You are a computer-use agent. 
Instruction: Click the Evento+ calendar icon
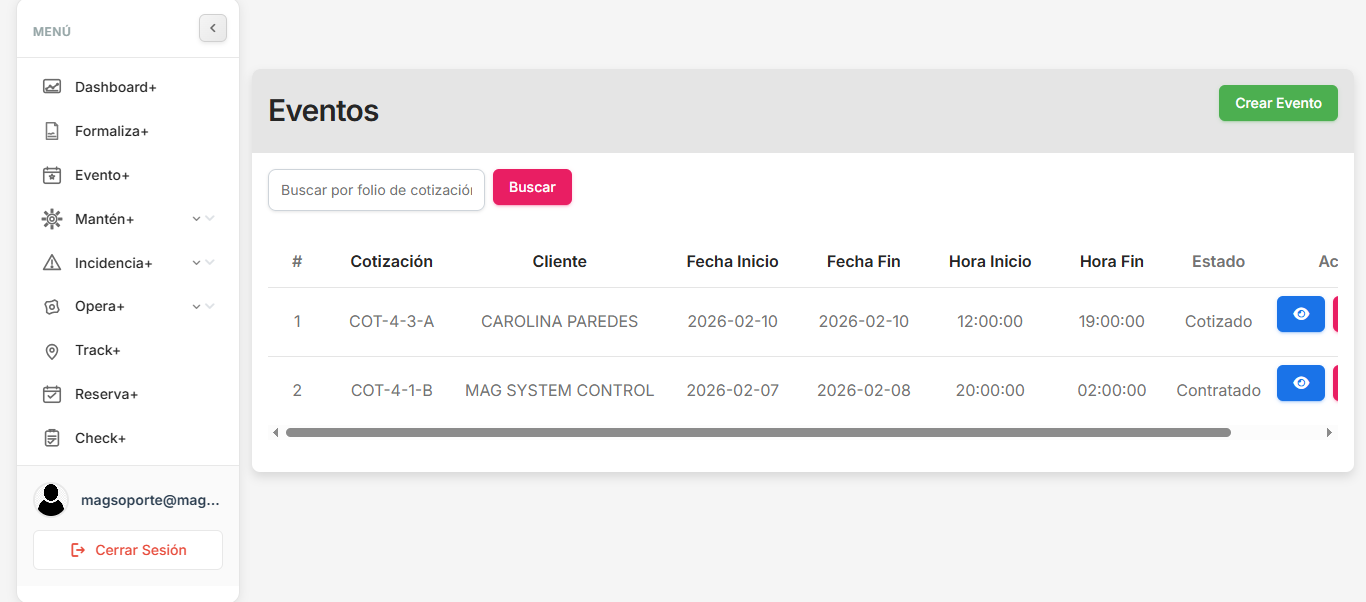[x=52, y=175]
